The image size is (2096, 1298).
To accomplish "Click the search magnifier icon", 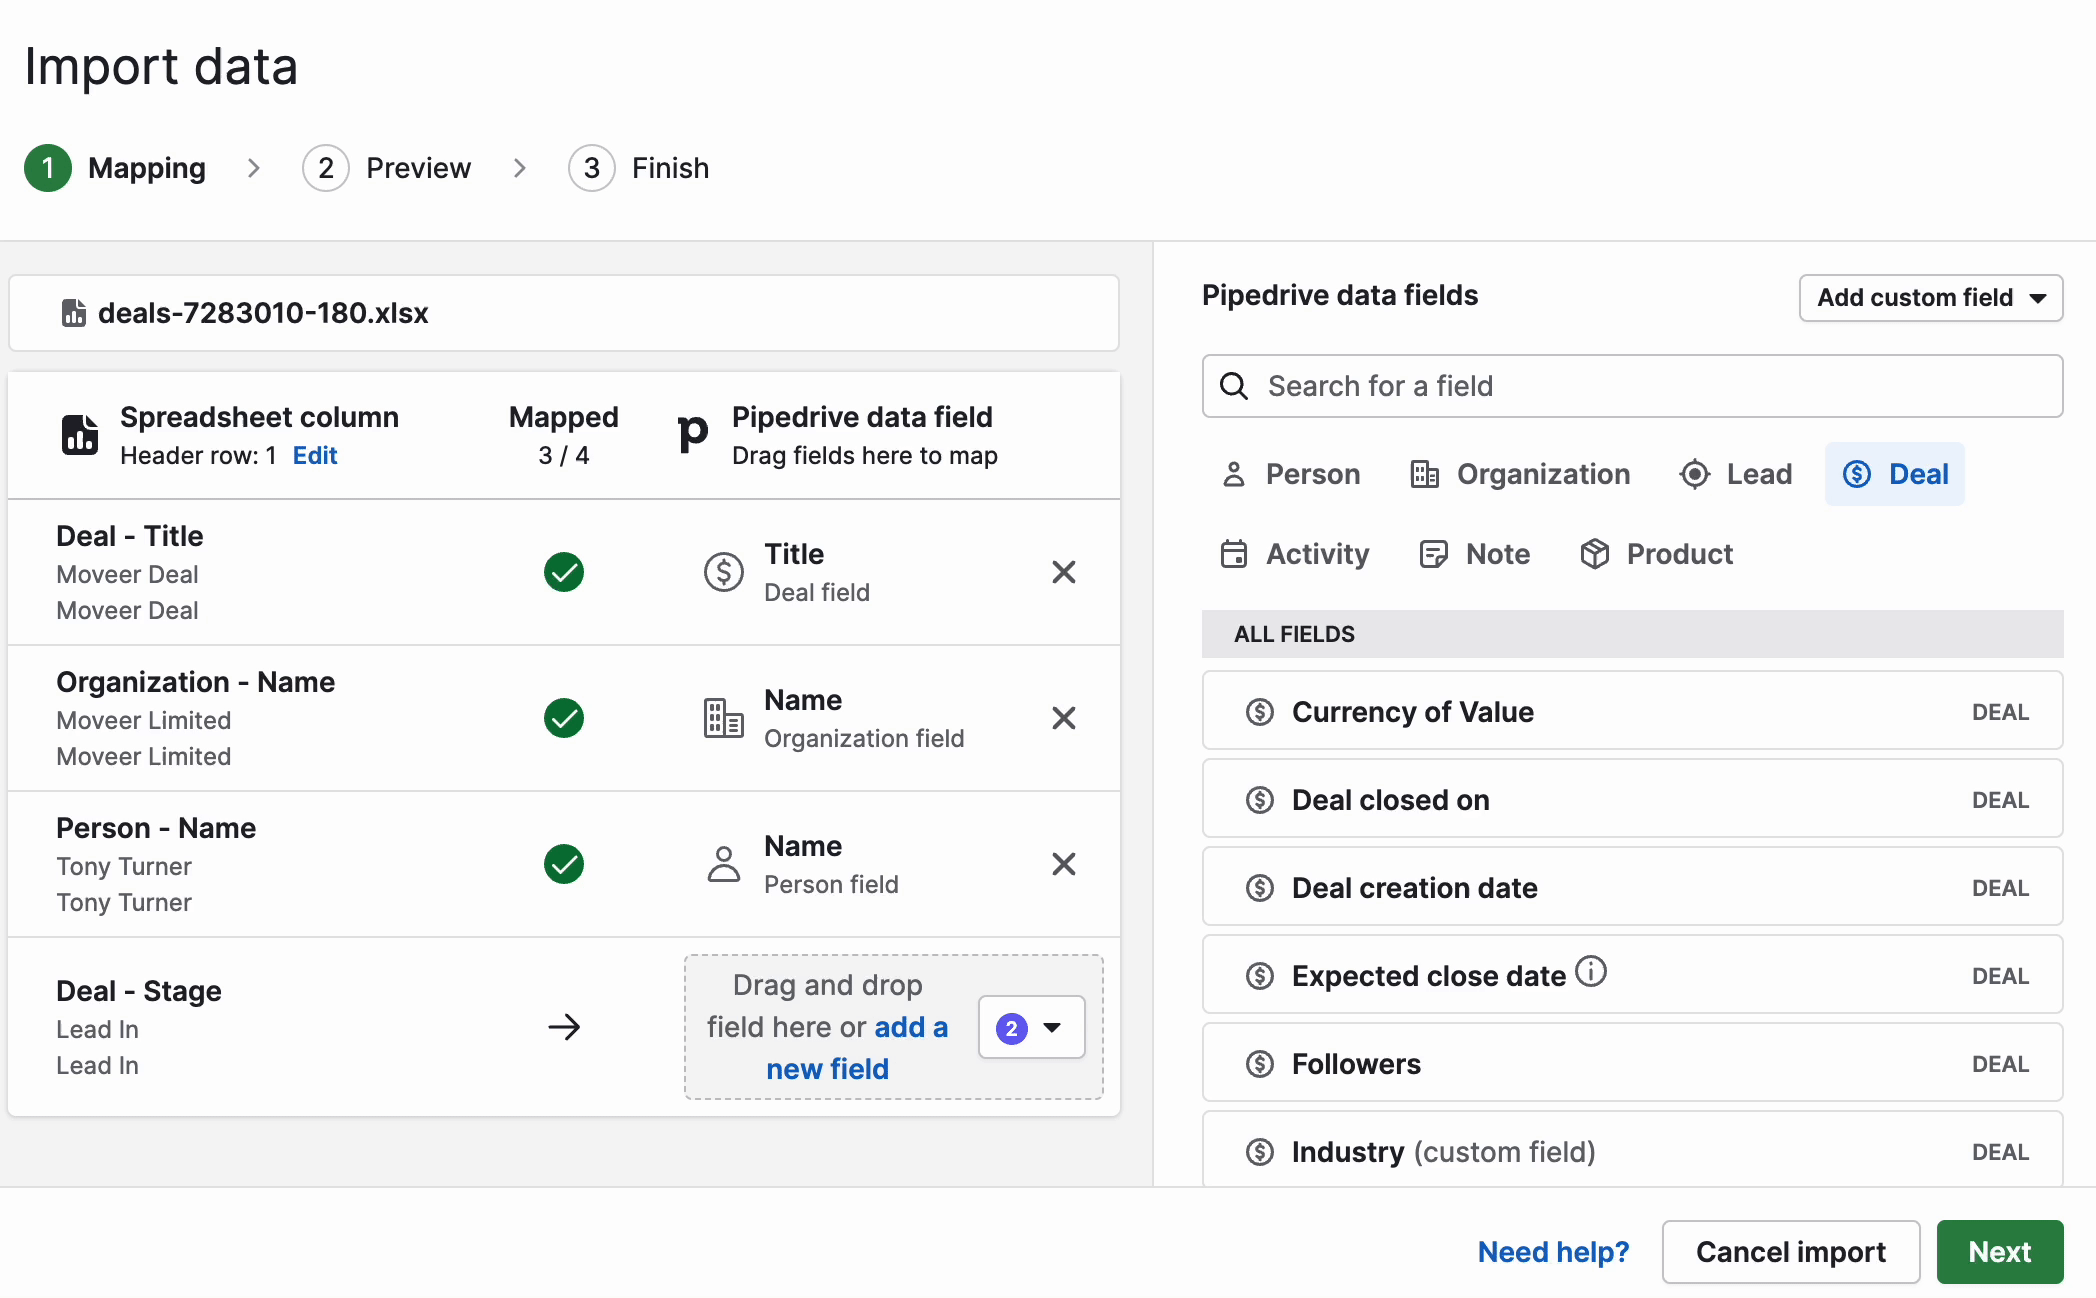I will (1234, 386).
